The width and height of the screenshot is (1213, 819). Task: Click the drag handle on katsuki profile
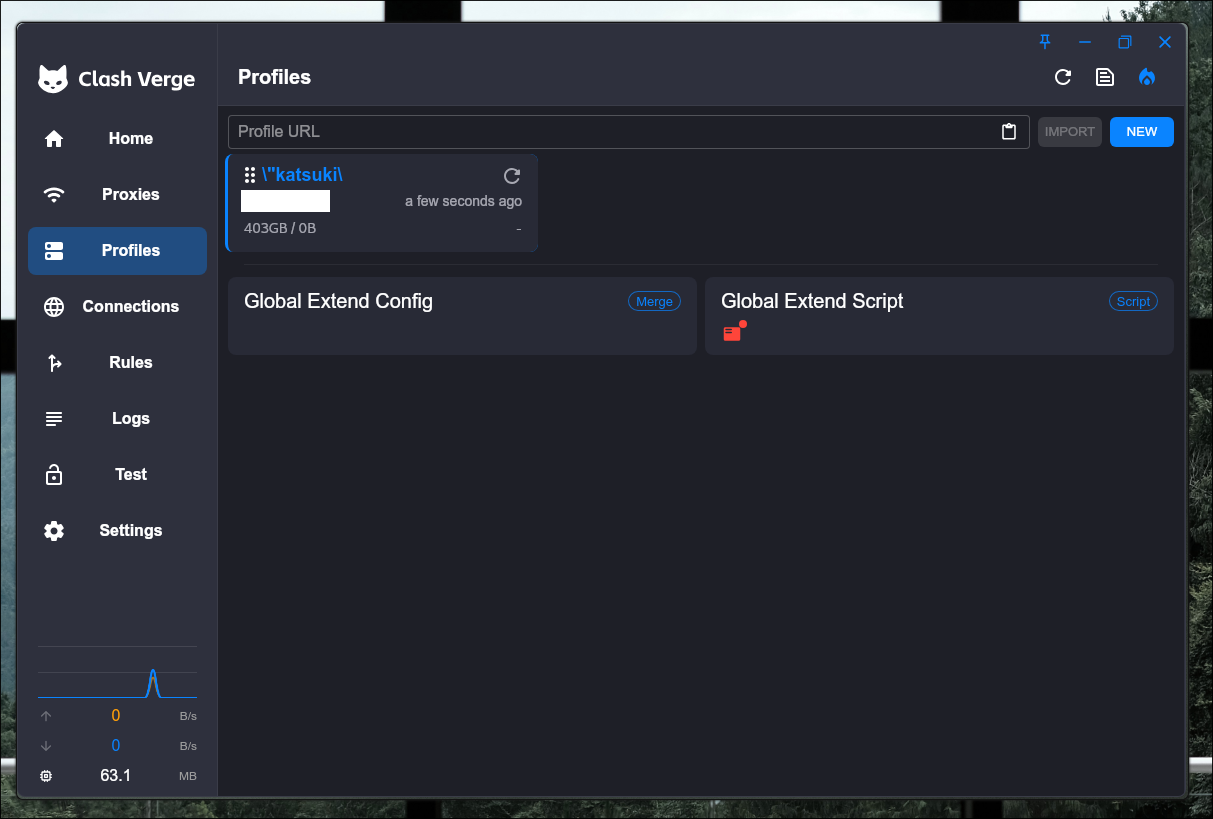pos(250,175)
